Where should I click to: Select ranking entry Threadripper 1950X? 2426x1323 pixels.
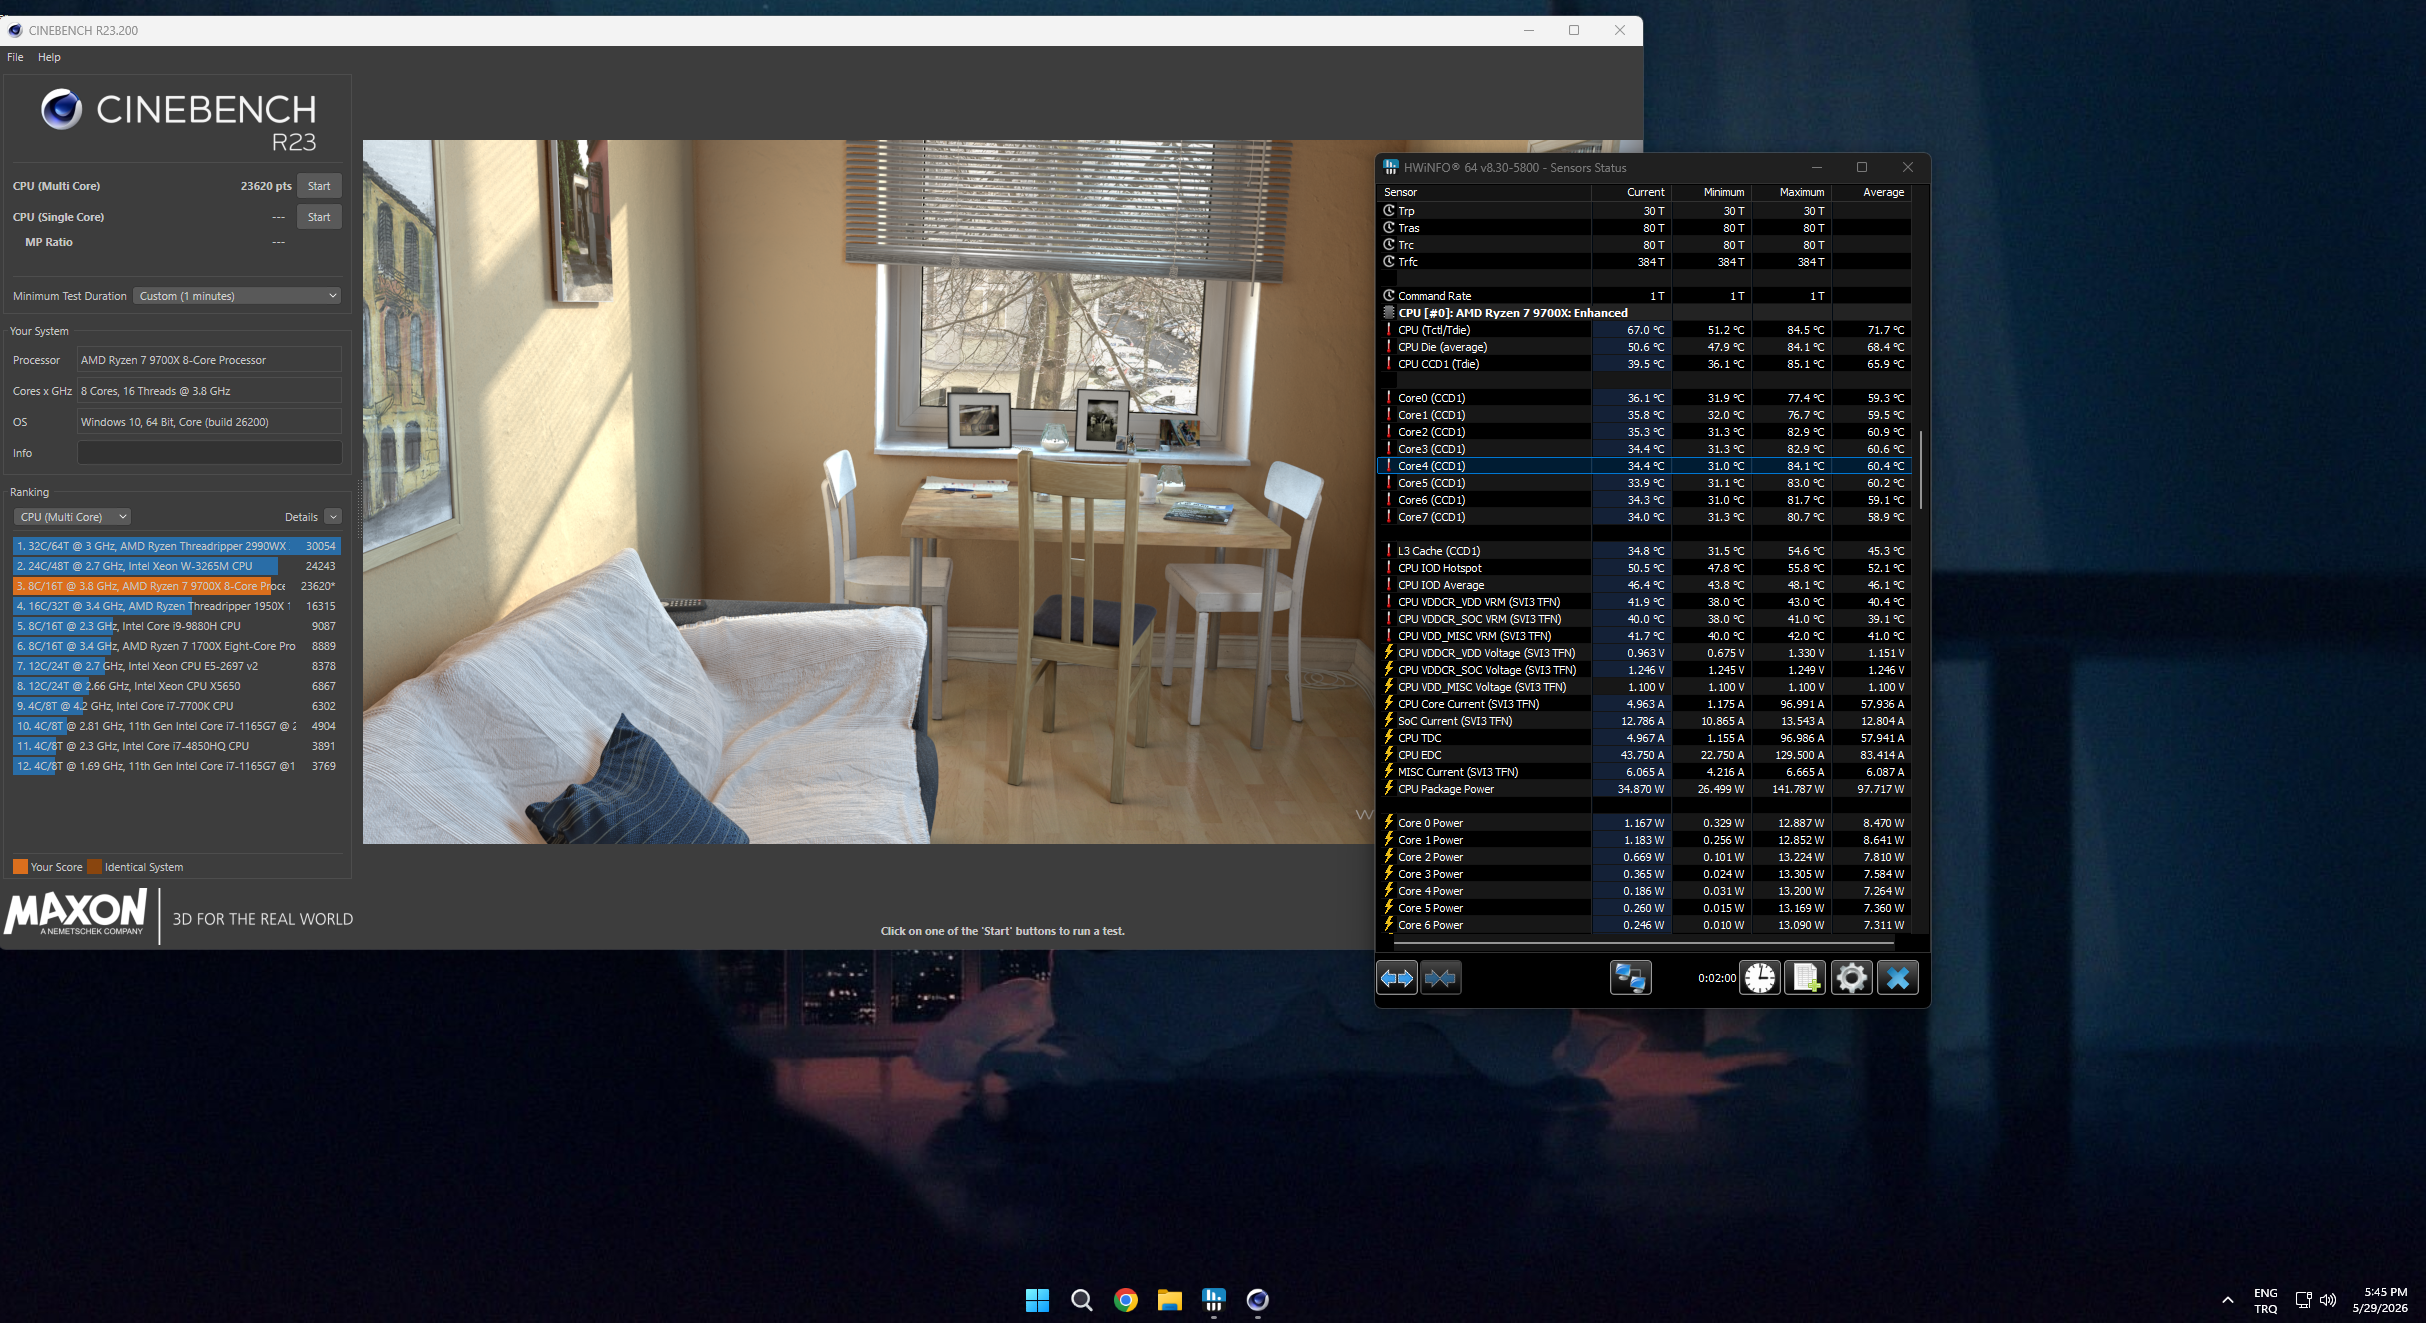pos(177,606)
